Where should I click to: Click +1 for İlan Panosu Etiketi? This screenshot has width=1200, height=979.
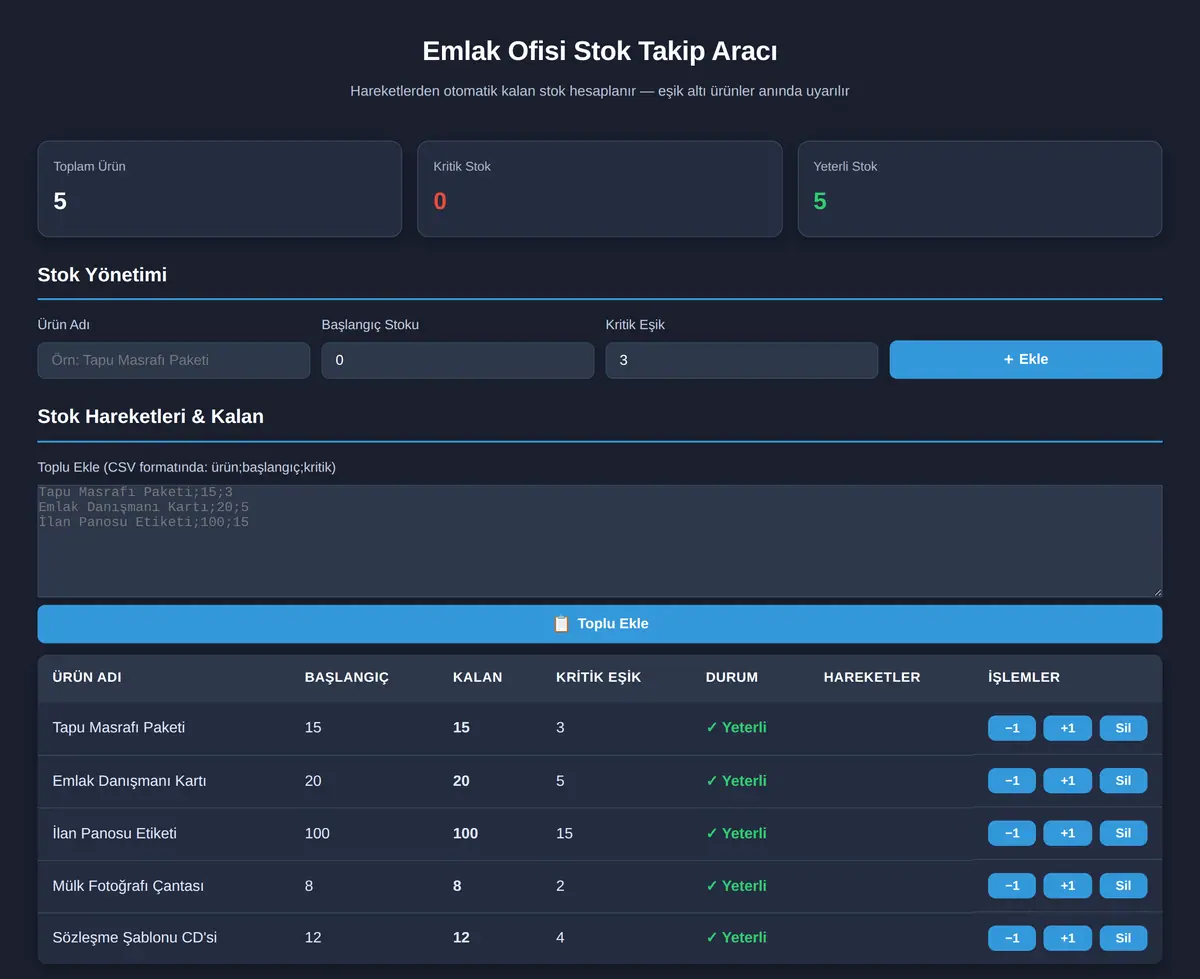(1068, 833)
